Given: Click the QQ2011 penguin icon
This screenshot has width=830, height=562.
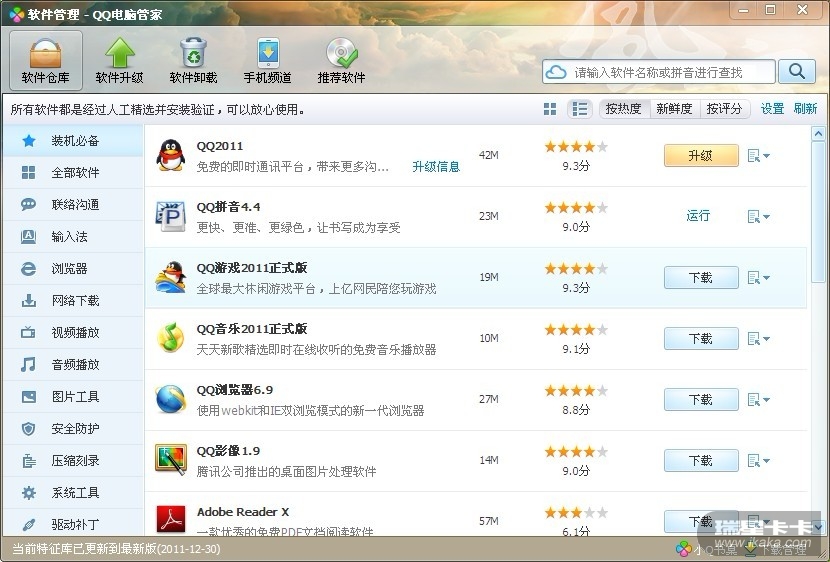Looking at the screenshot, I should pos(171,155).
